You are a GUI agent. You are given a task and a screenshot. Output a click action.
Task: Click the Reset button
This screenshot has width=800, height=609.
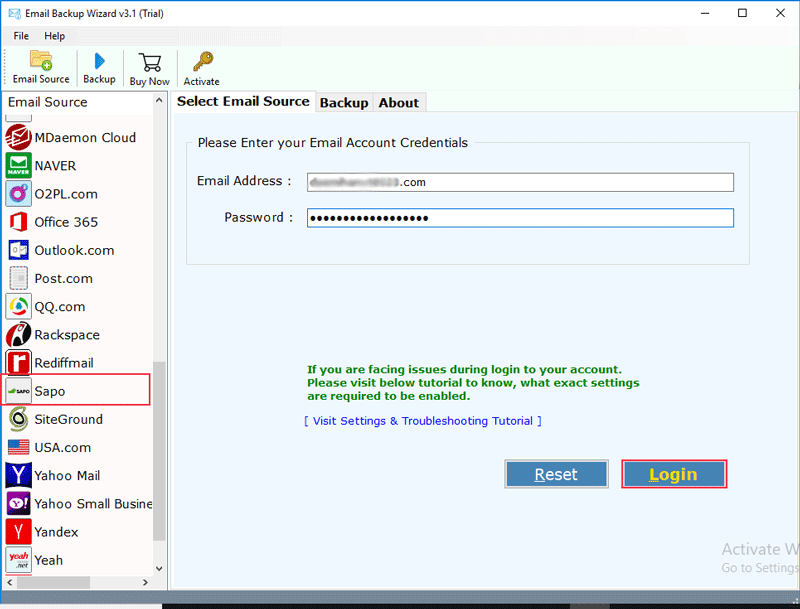556,474
